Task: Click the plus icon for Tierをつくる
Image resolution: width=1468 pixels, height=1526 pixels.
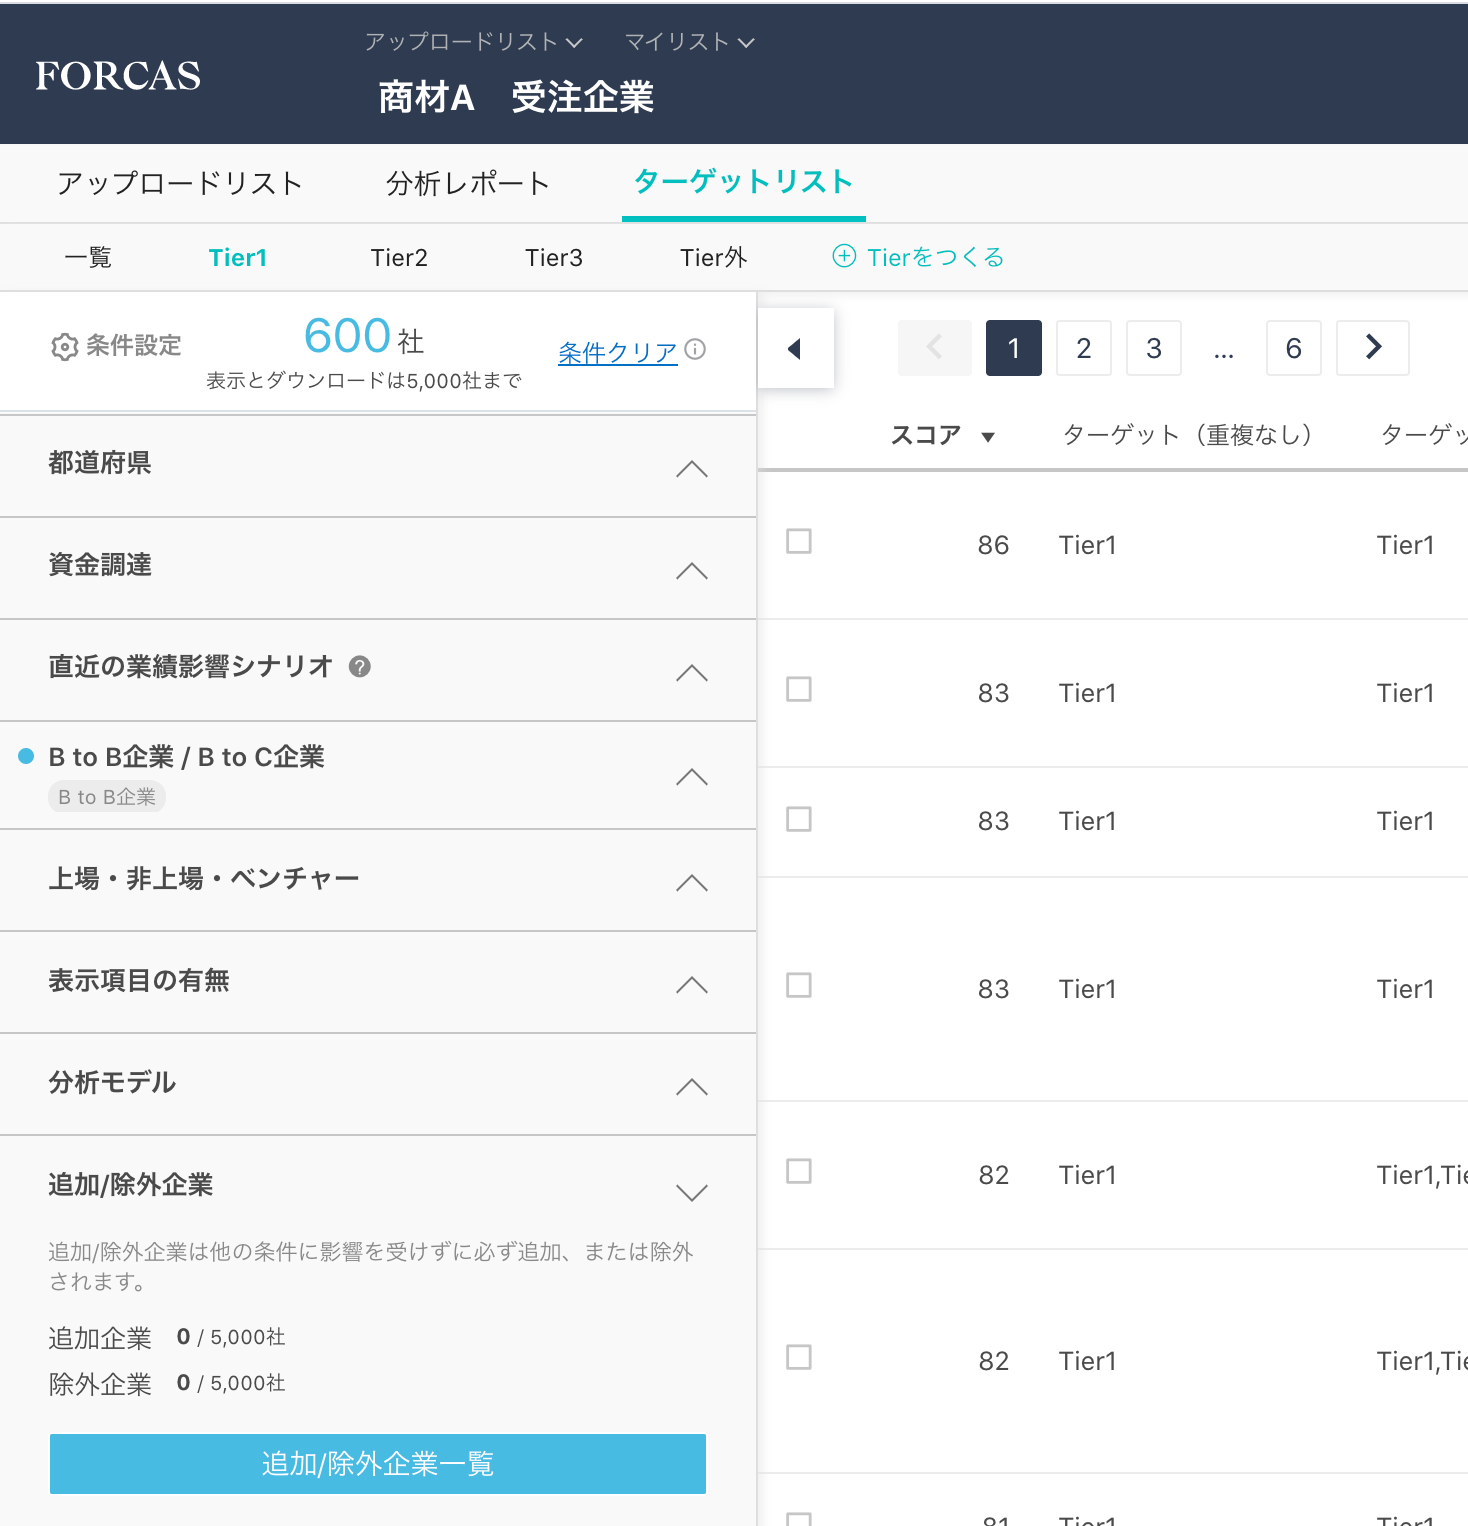Action: 844,257
